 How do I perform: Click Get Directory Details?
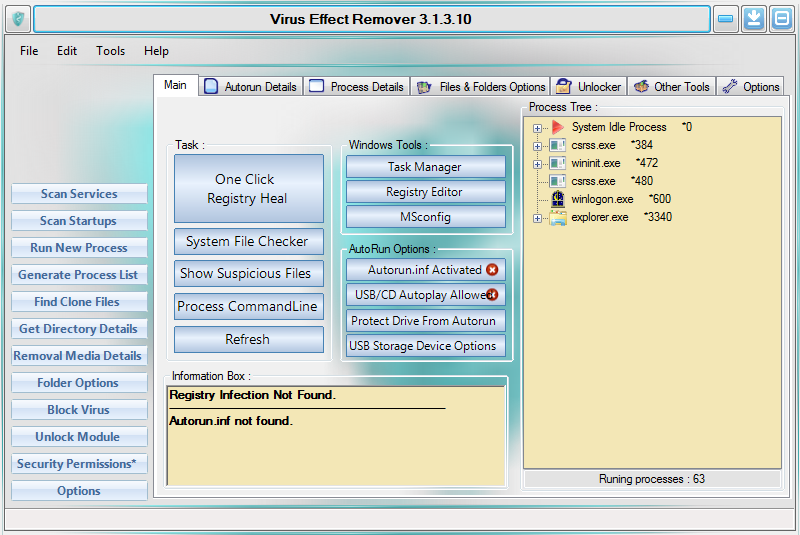pos(79,329)
